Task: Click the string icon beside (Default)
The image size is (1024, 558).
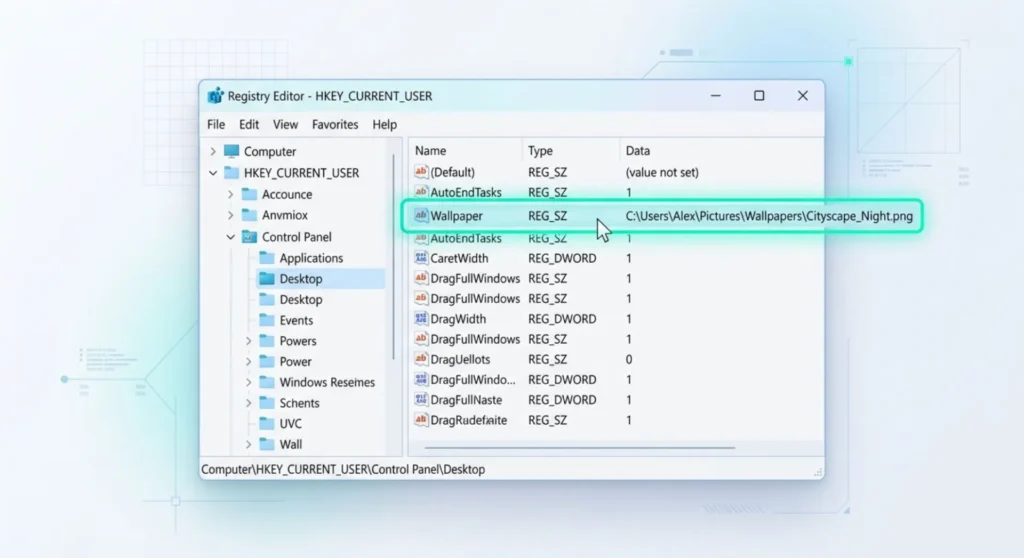Action: [x=421, y=171]
